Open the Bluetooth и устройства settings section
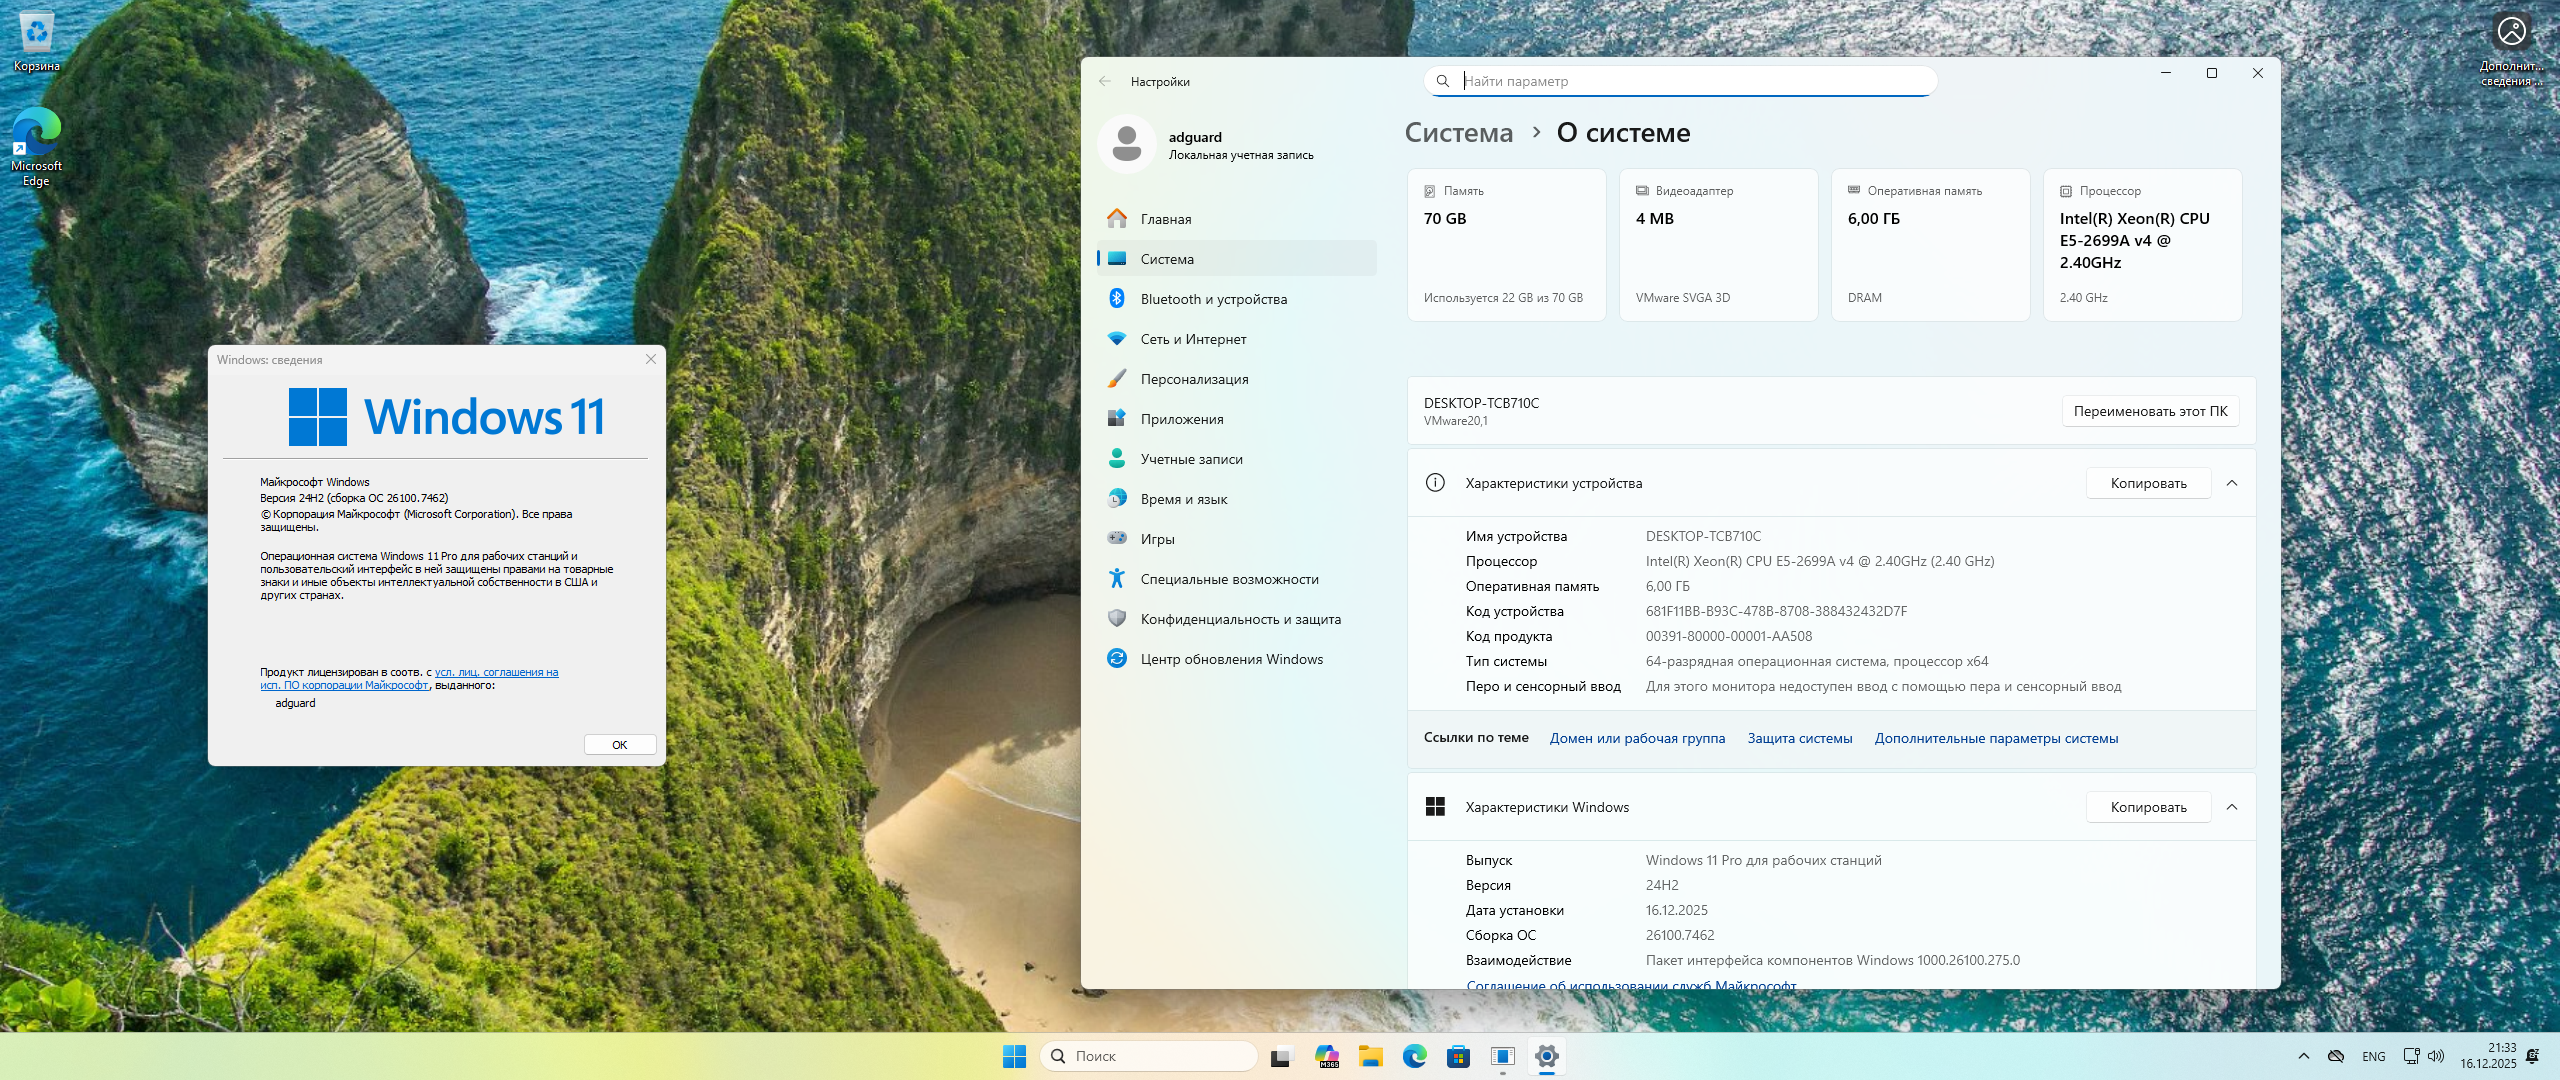The height and width of the screenshot is (1080, 2560). (x=1213, y=299)
